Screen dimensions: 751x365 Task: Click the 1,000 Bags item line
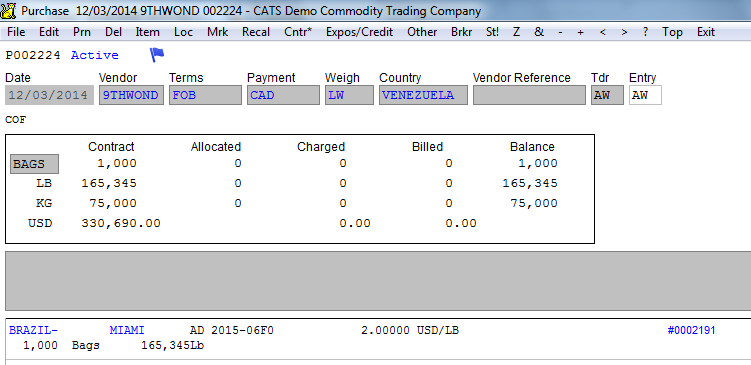click(61, 345)
